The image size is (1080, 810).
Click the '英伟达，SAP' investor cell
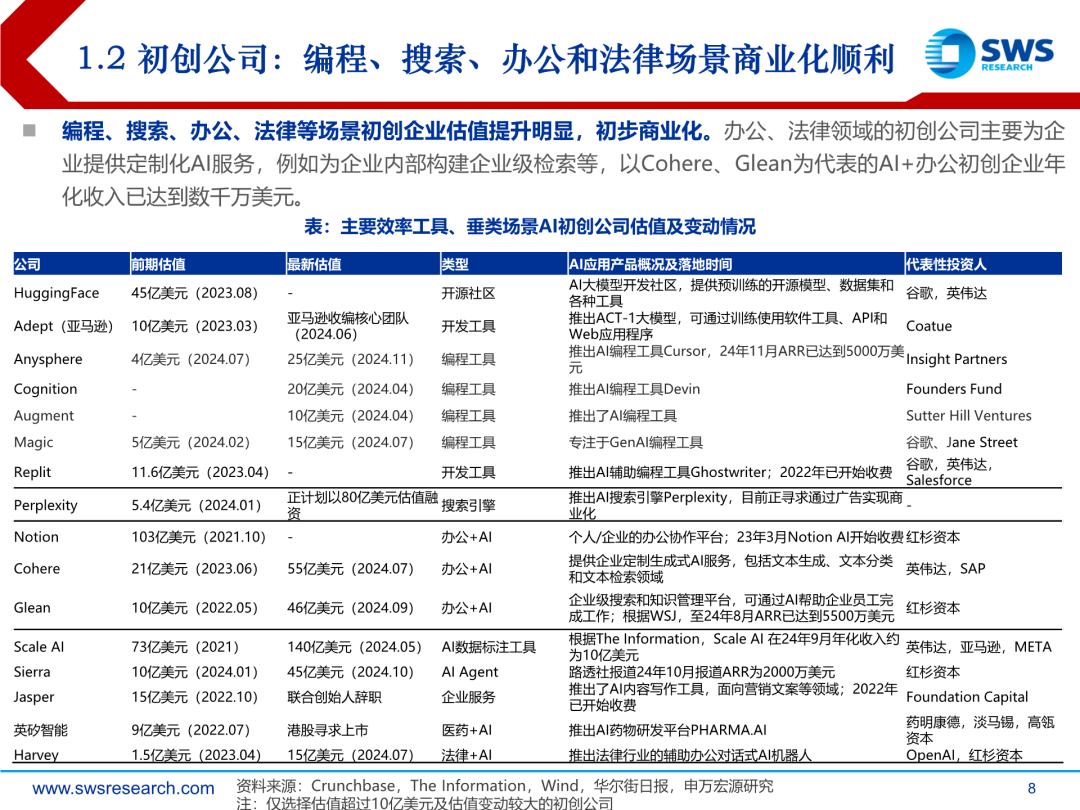(946, 569)
